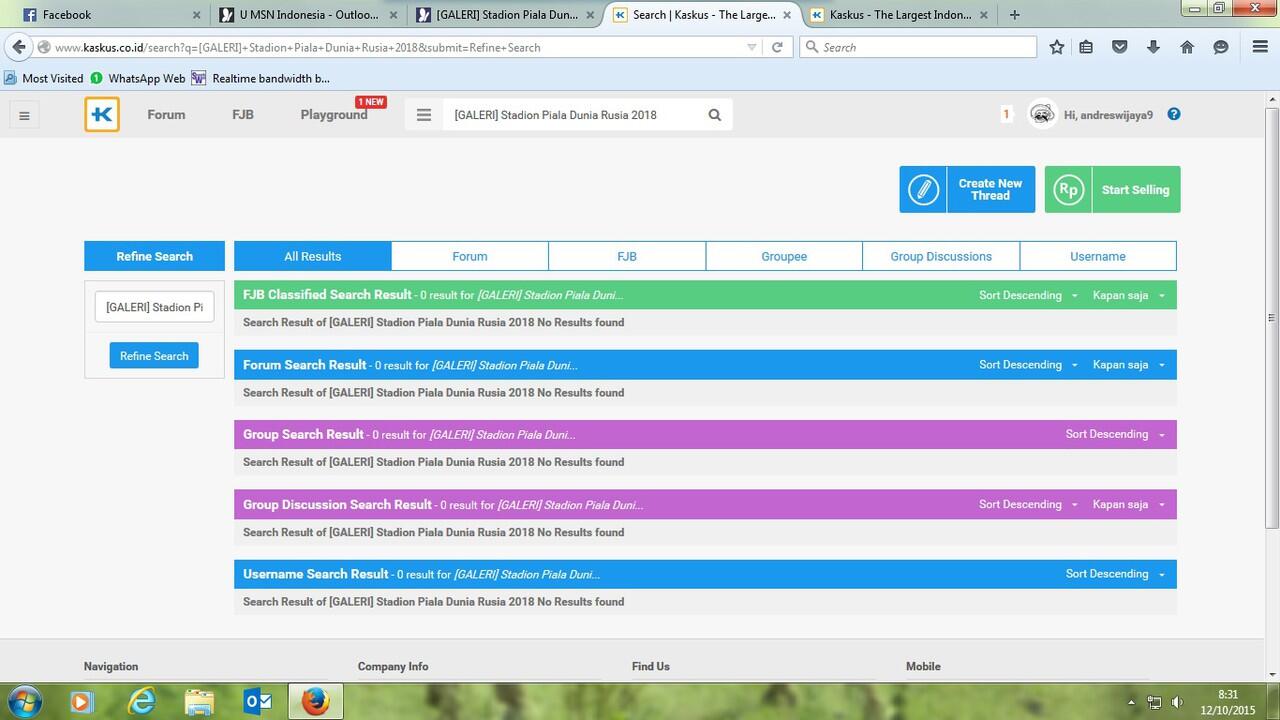Close the Facebook tab

pos(196,15)
